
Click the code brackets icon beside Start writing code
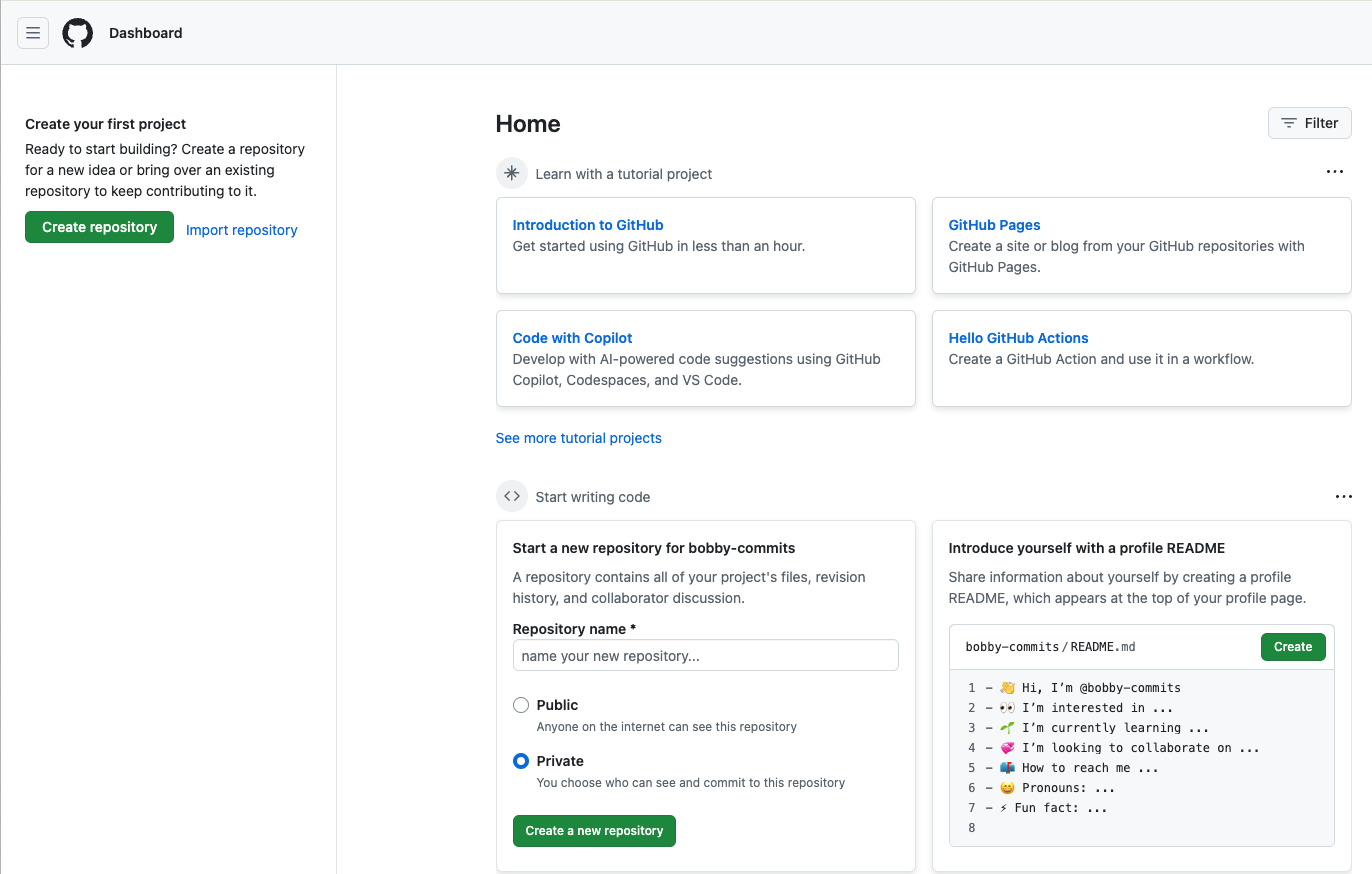pos(511,495)
